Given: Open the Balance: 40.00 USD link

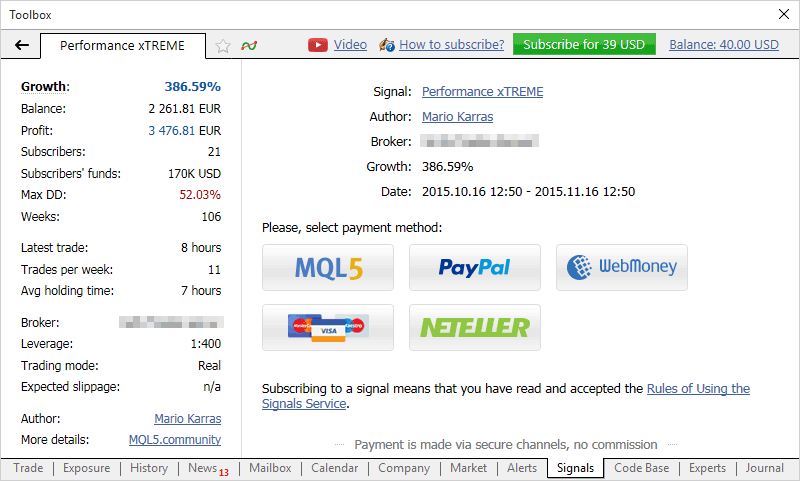Looking at the screenshot, I should coord(723,45).
